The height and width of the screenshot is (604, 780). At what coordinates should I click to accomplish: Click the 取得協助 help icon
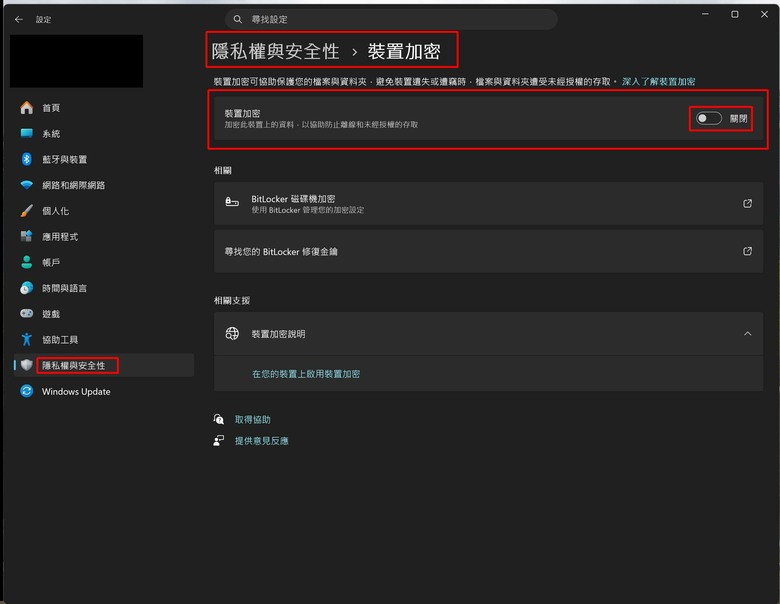click(218, 419)
